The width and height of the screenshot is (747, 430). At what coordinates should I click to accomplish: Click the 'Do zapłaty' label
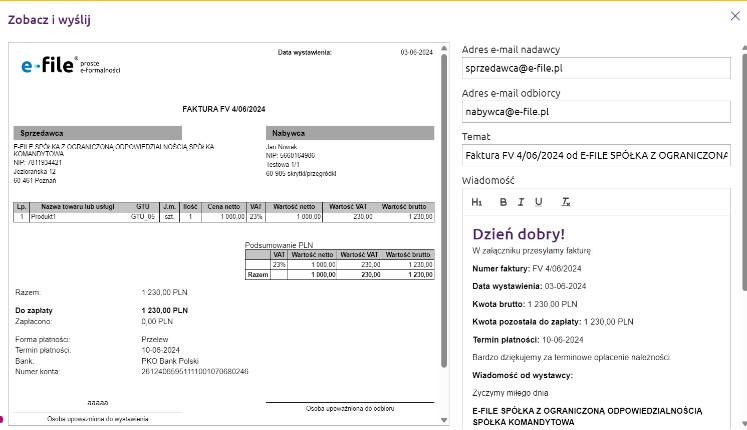tap(34, 310)
